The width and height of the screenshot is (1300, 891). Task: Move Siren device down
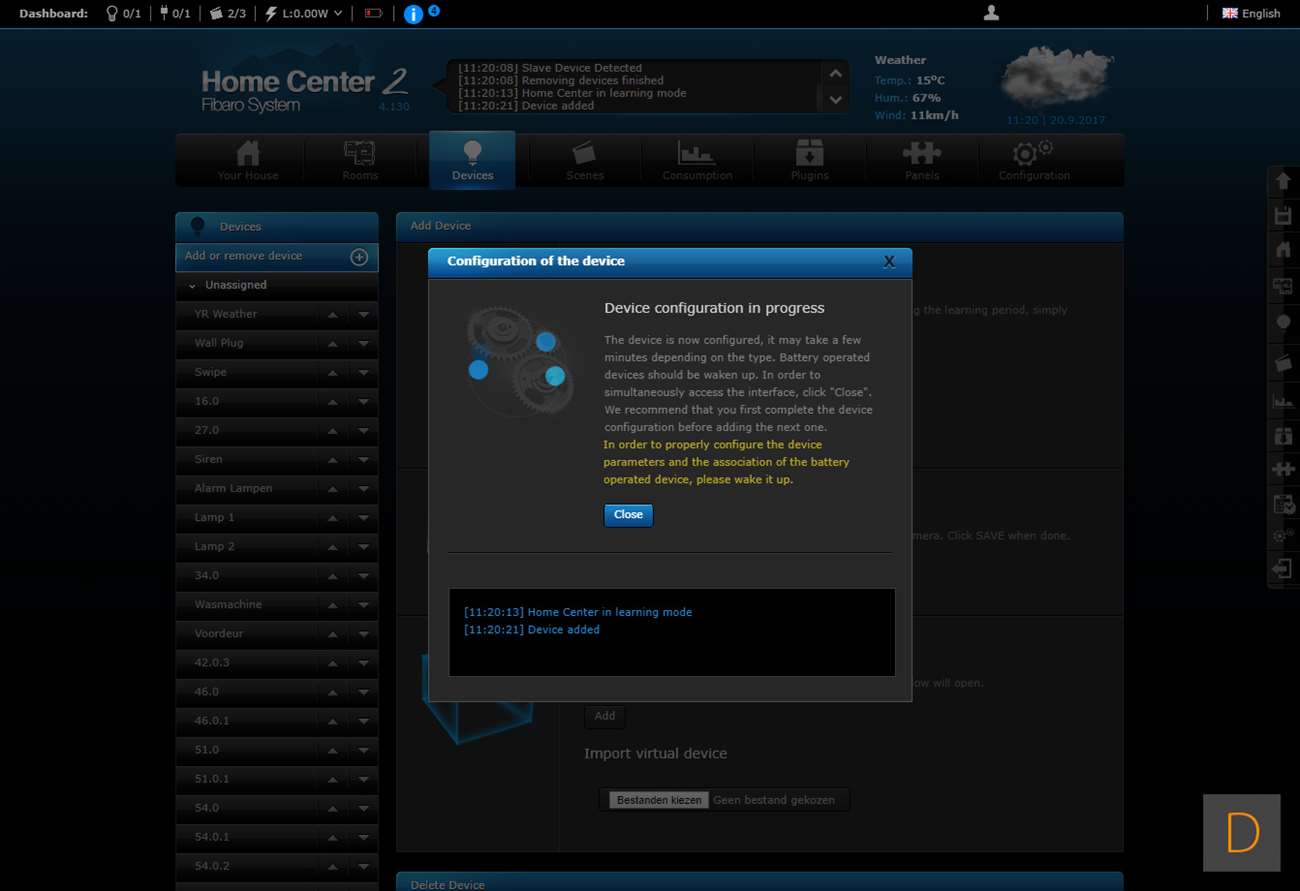(363, 460)
